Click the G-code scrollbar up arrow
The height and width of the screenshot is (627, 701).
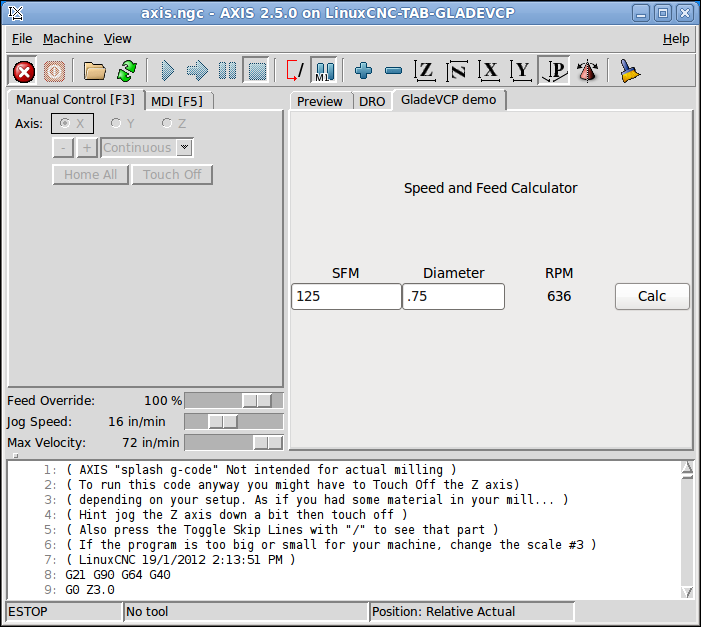687,468
